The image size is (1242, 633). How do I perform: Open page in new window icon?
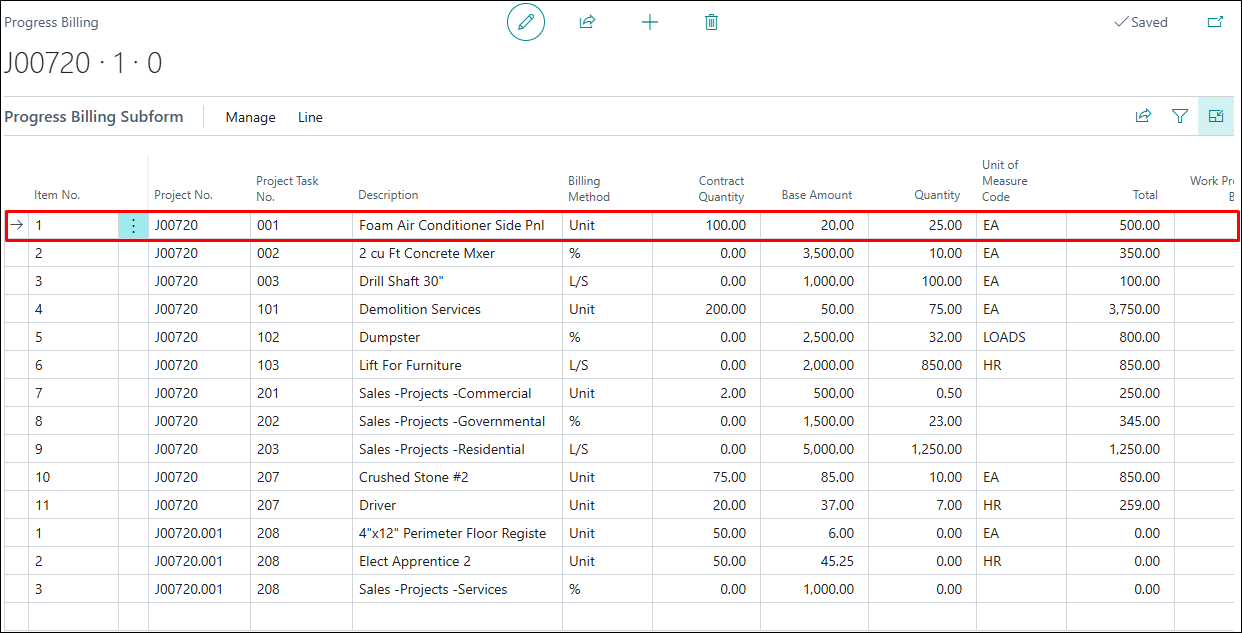coord(1215,22)
